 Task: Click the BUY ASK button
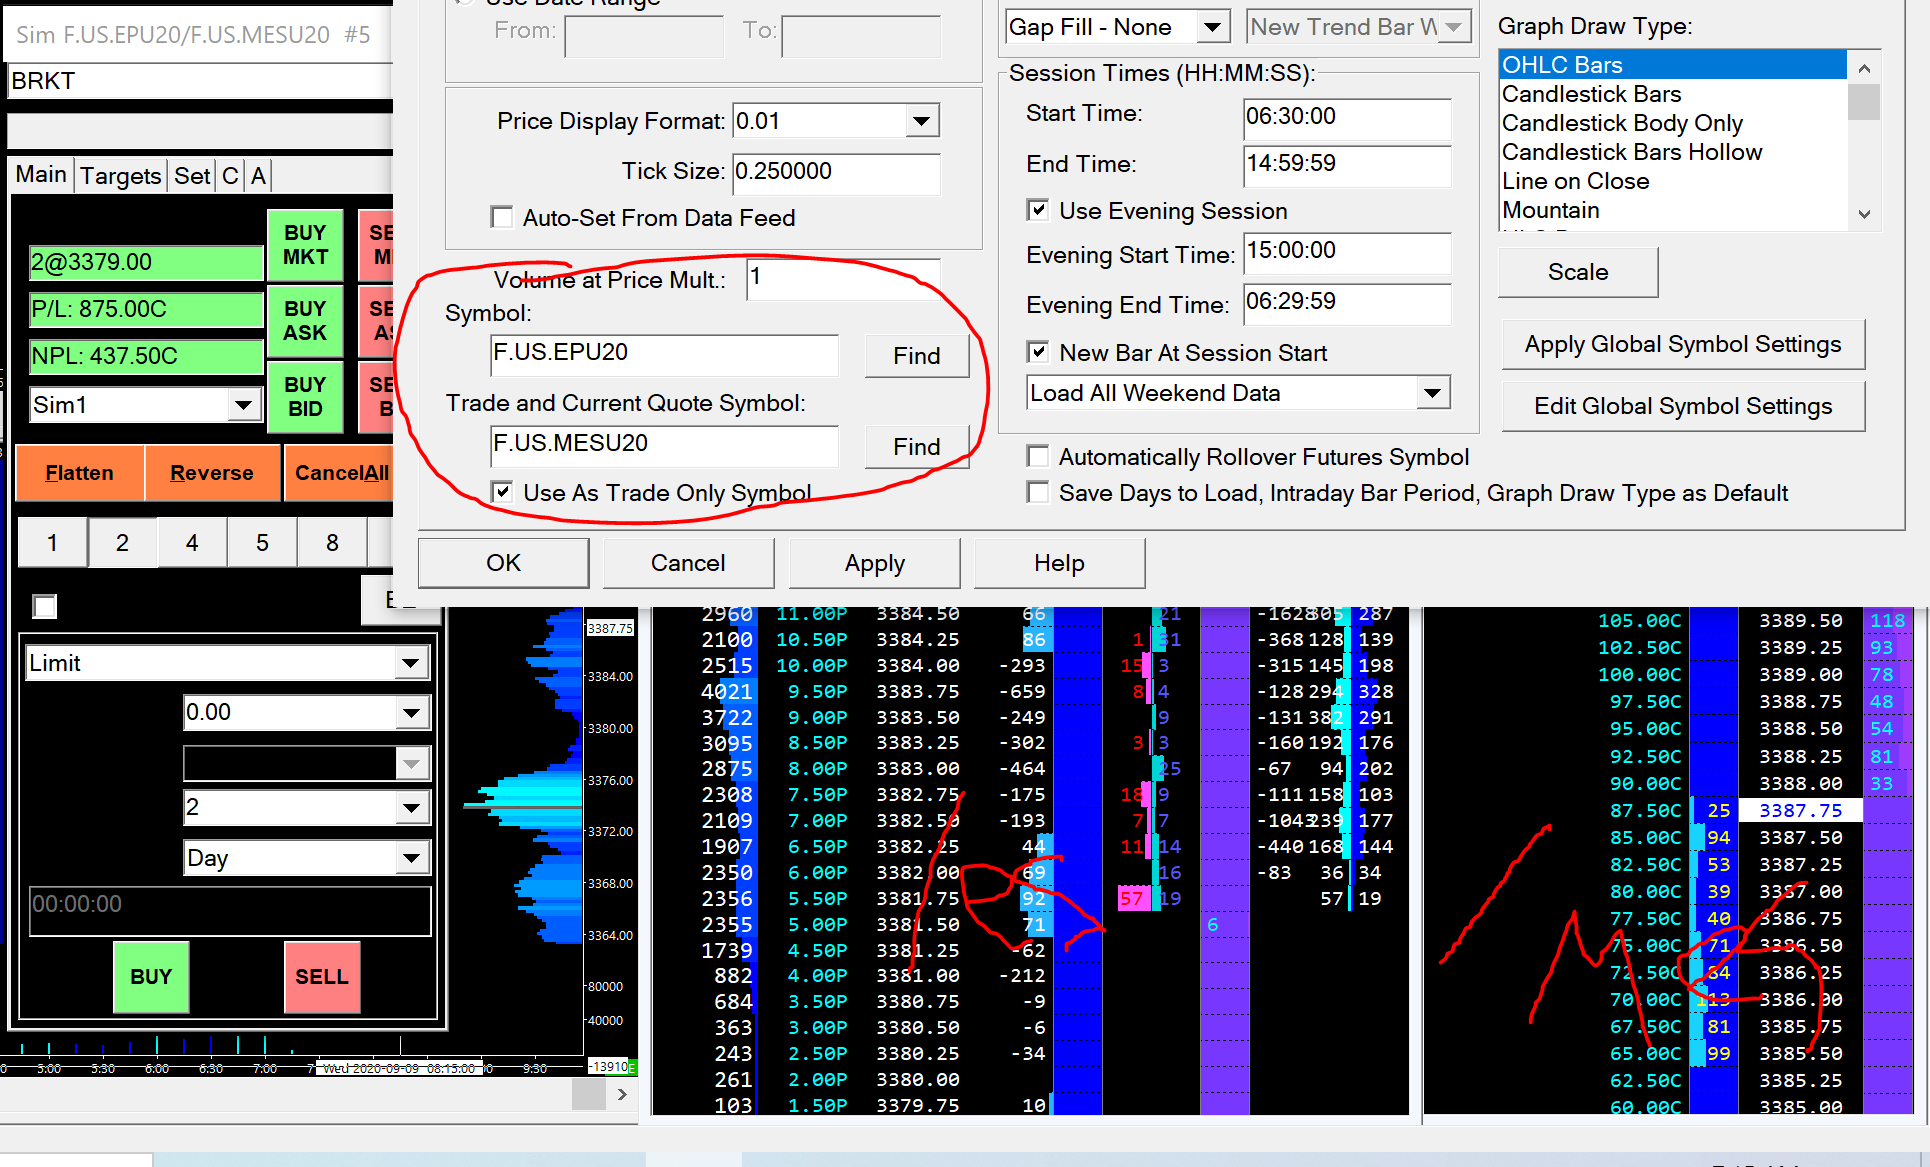click(305, 321)
